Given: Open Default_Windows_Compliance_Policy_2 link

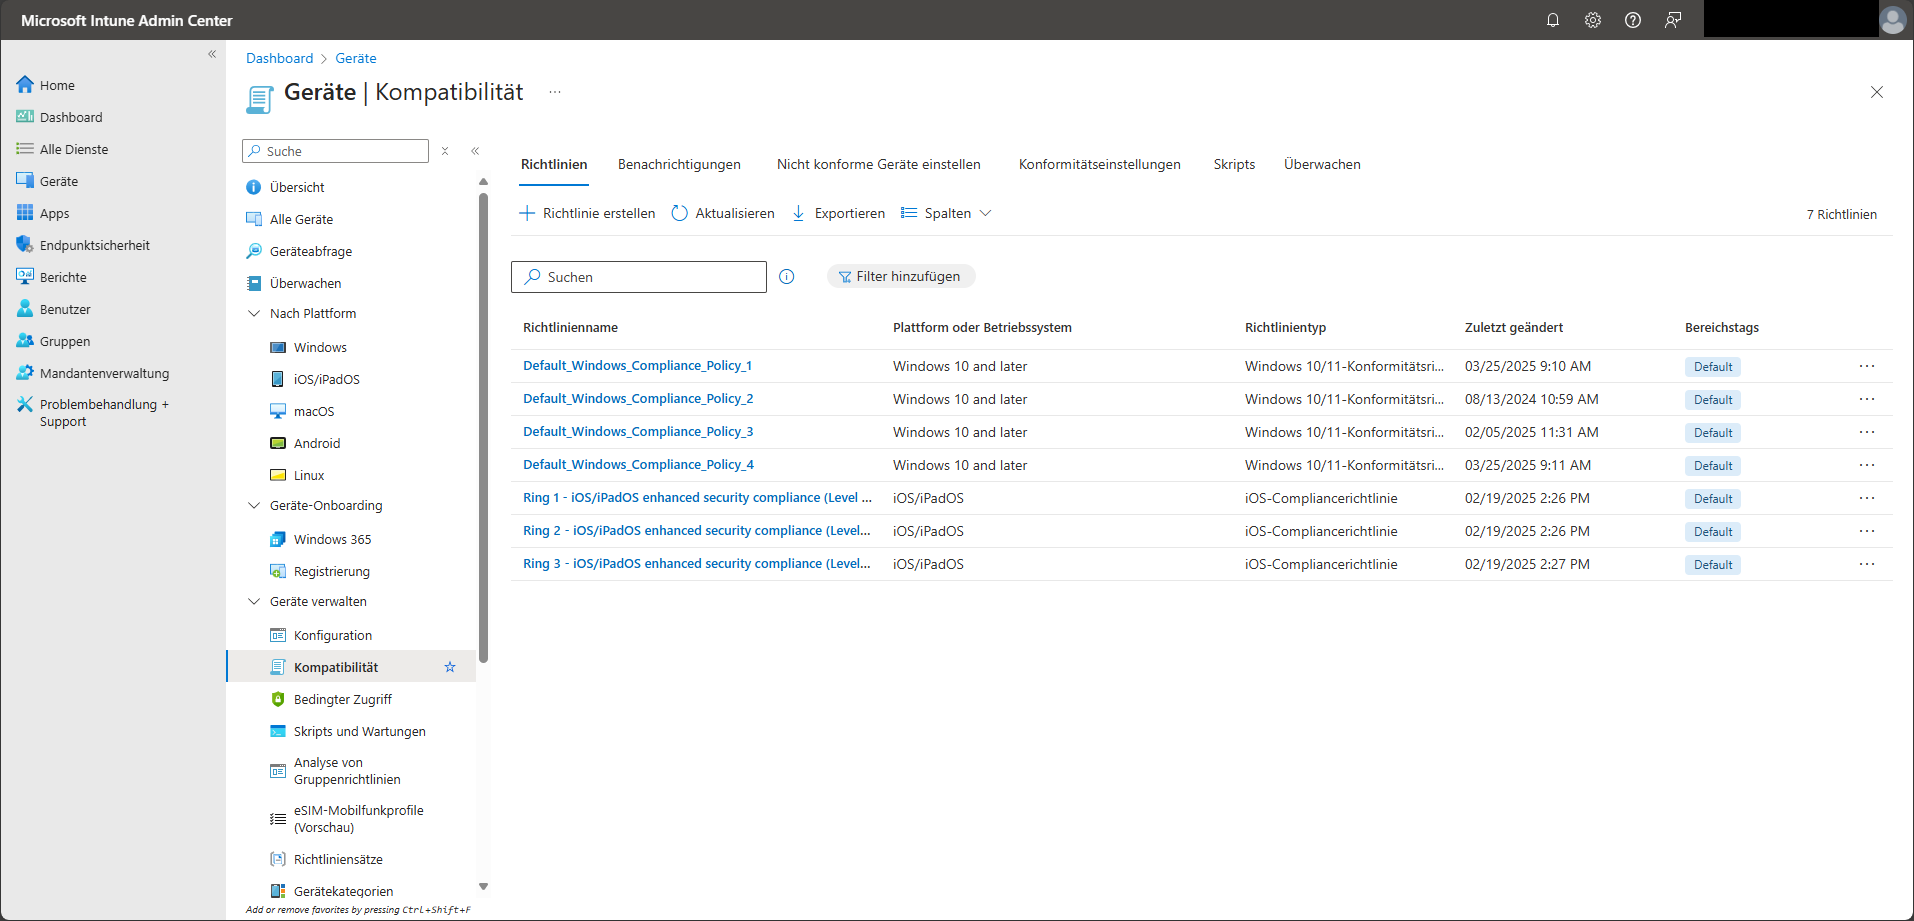Looking at the screenshot, I should (638, 399).
